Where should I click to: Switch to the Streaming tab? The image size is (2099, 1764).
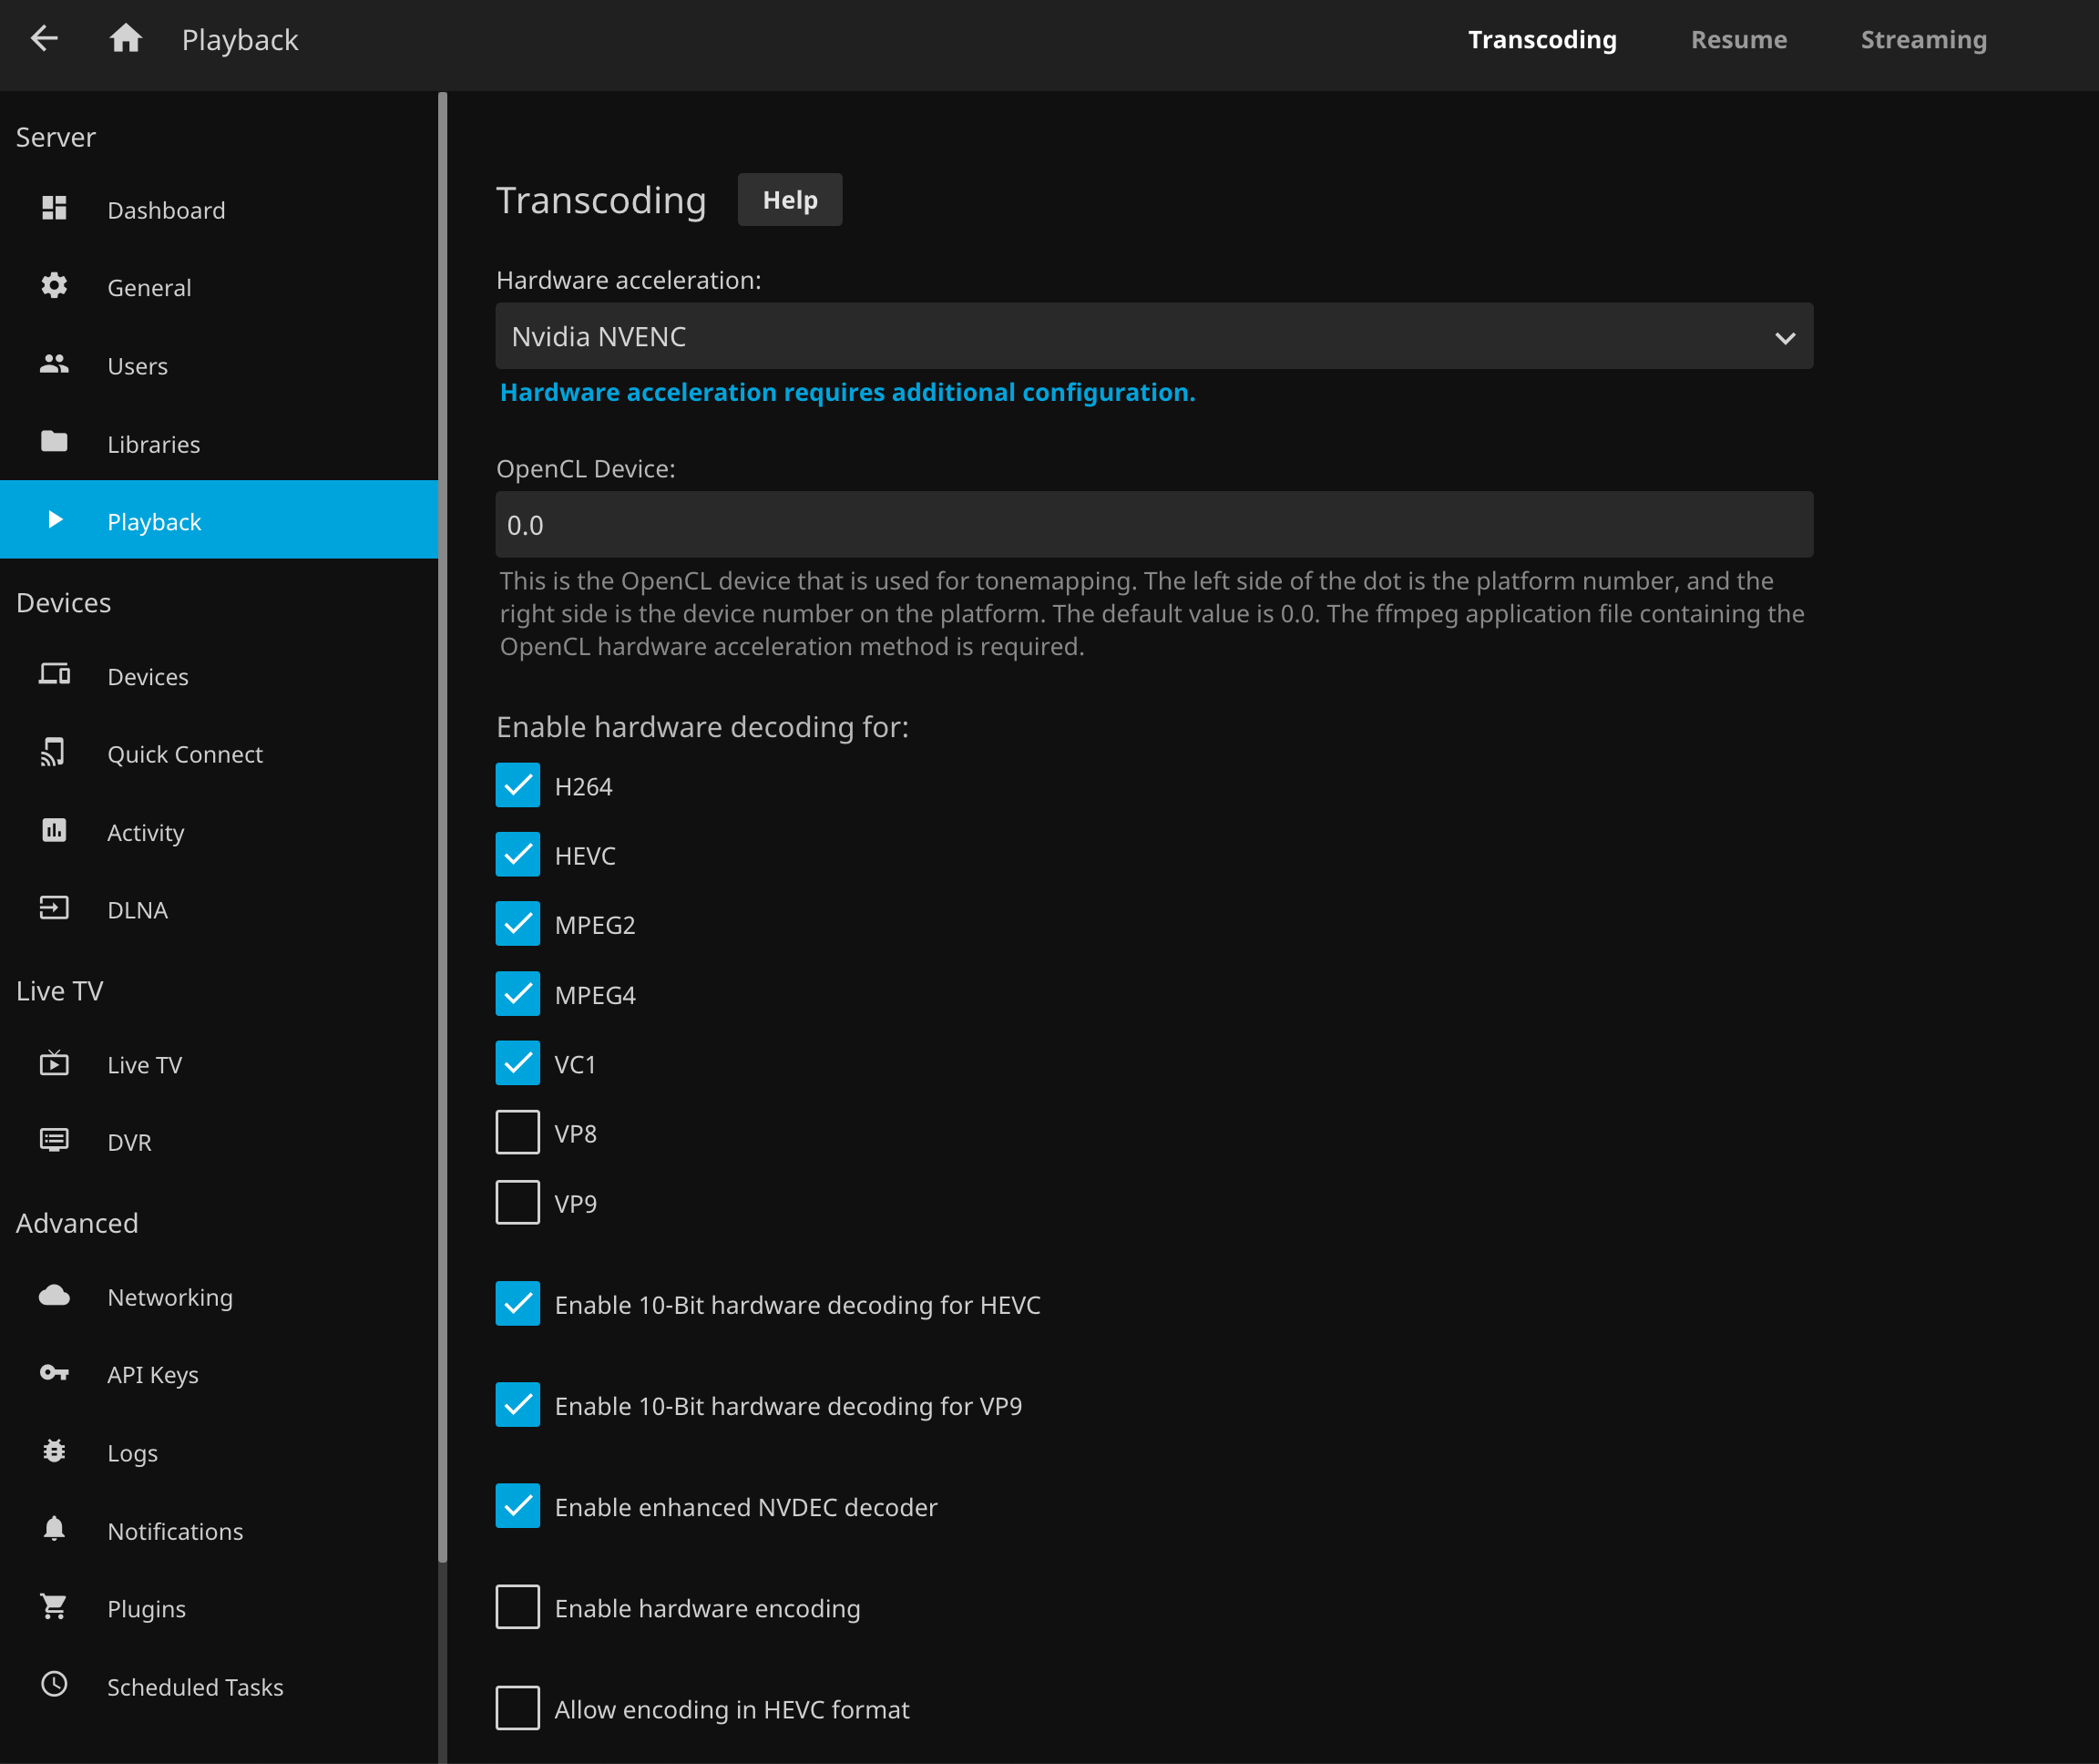tap(1922, 40)
